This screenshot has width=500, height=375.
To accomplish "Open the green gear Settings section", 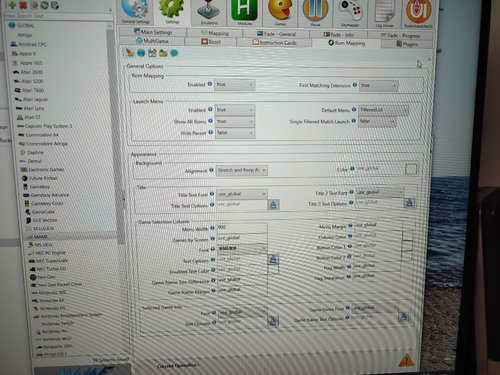I will click(172, 12).
